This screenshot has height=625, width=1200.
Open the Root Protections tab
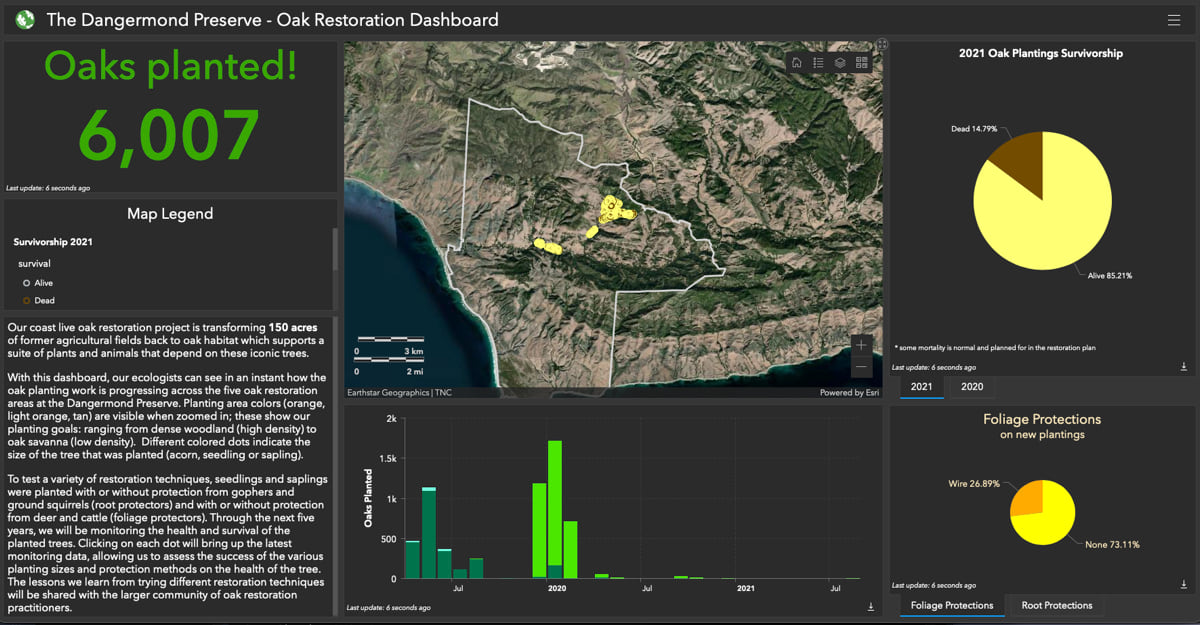1055,605
